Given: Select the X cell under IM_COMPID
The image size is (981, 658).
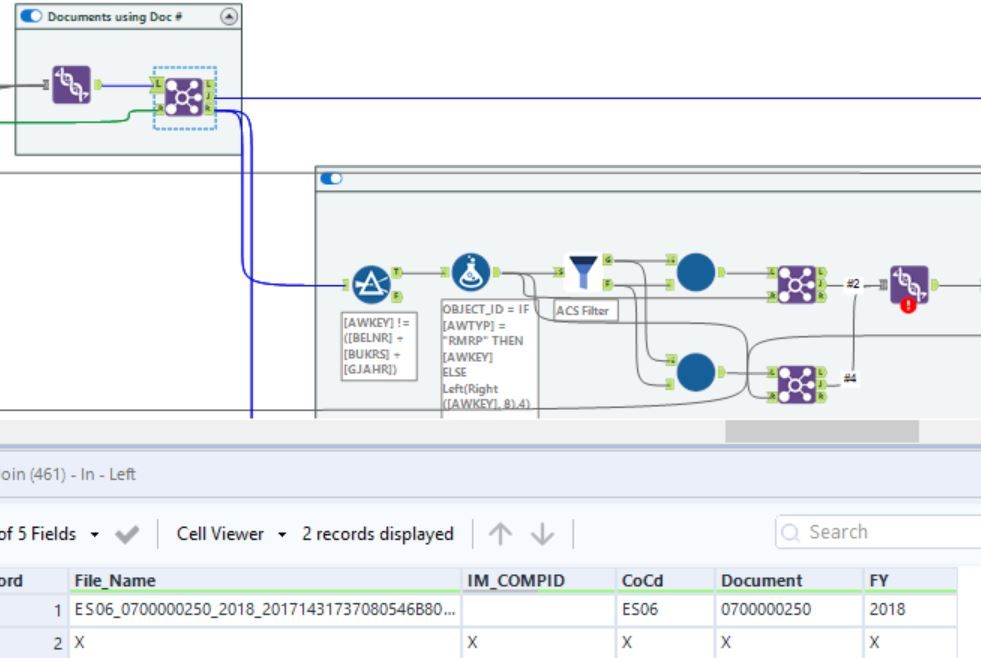Looking at the screenshot, I should 539,643.
